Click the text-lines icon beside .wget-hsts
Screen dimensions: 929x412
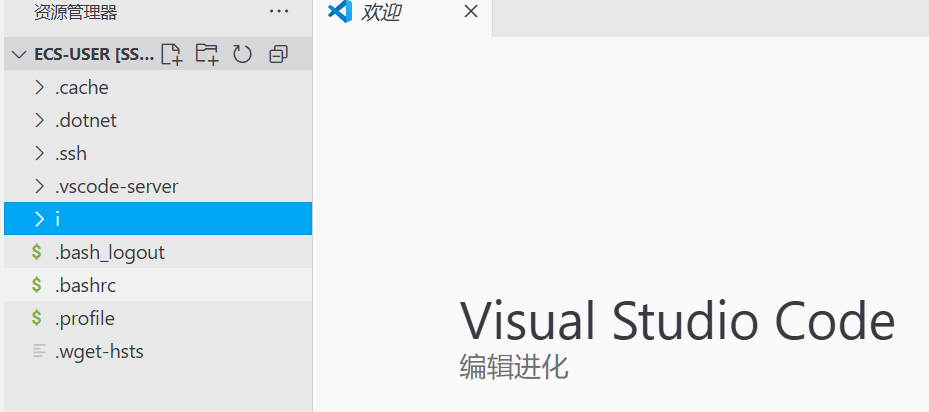pos(39,351)
